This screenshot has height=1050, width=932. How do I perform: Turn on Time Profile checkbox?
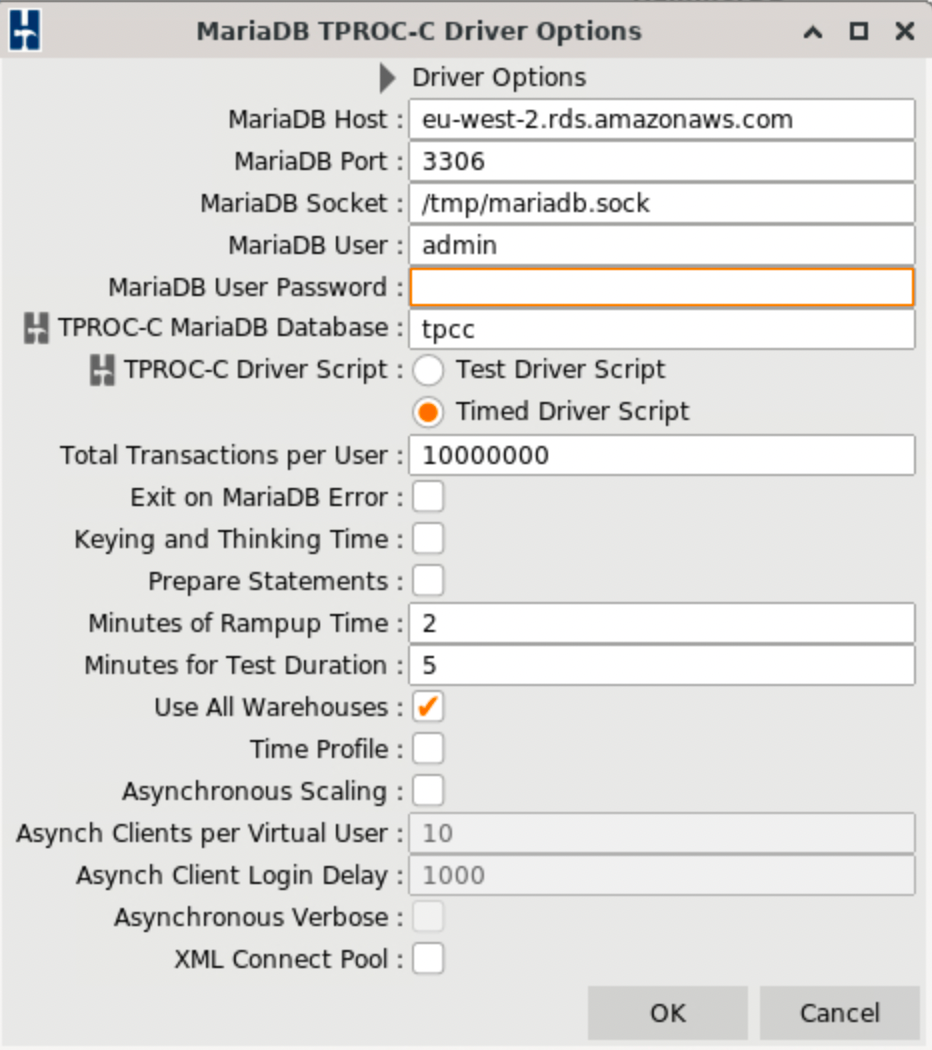pyautogui.click(x=428, y=749)
